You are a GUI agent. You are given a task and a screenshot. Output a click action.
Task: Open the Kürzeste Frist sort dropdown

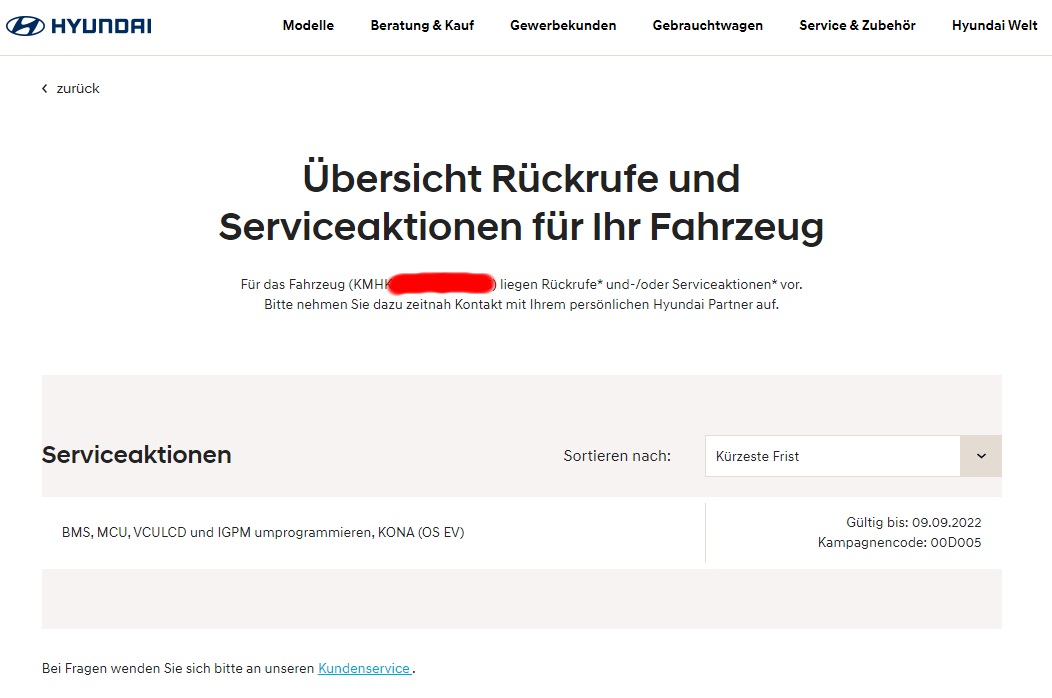coord(832,456)
